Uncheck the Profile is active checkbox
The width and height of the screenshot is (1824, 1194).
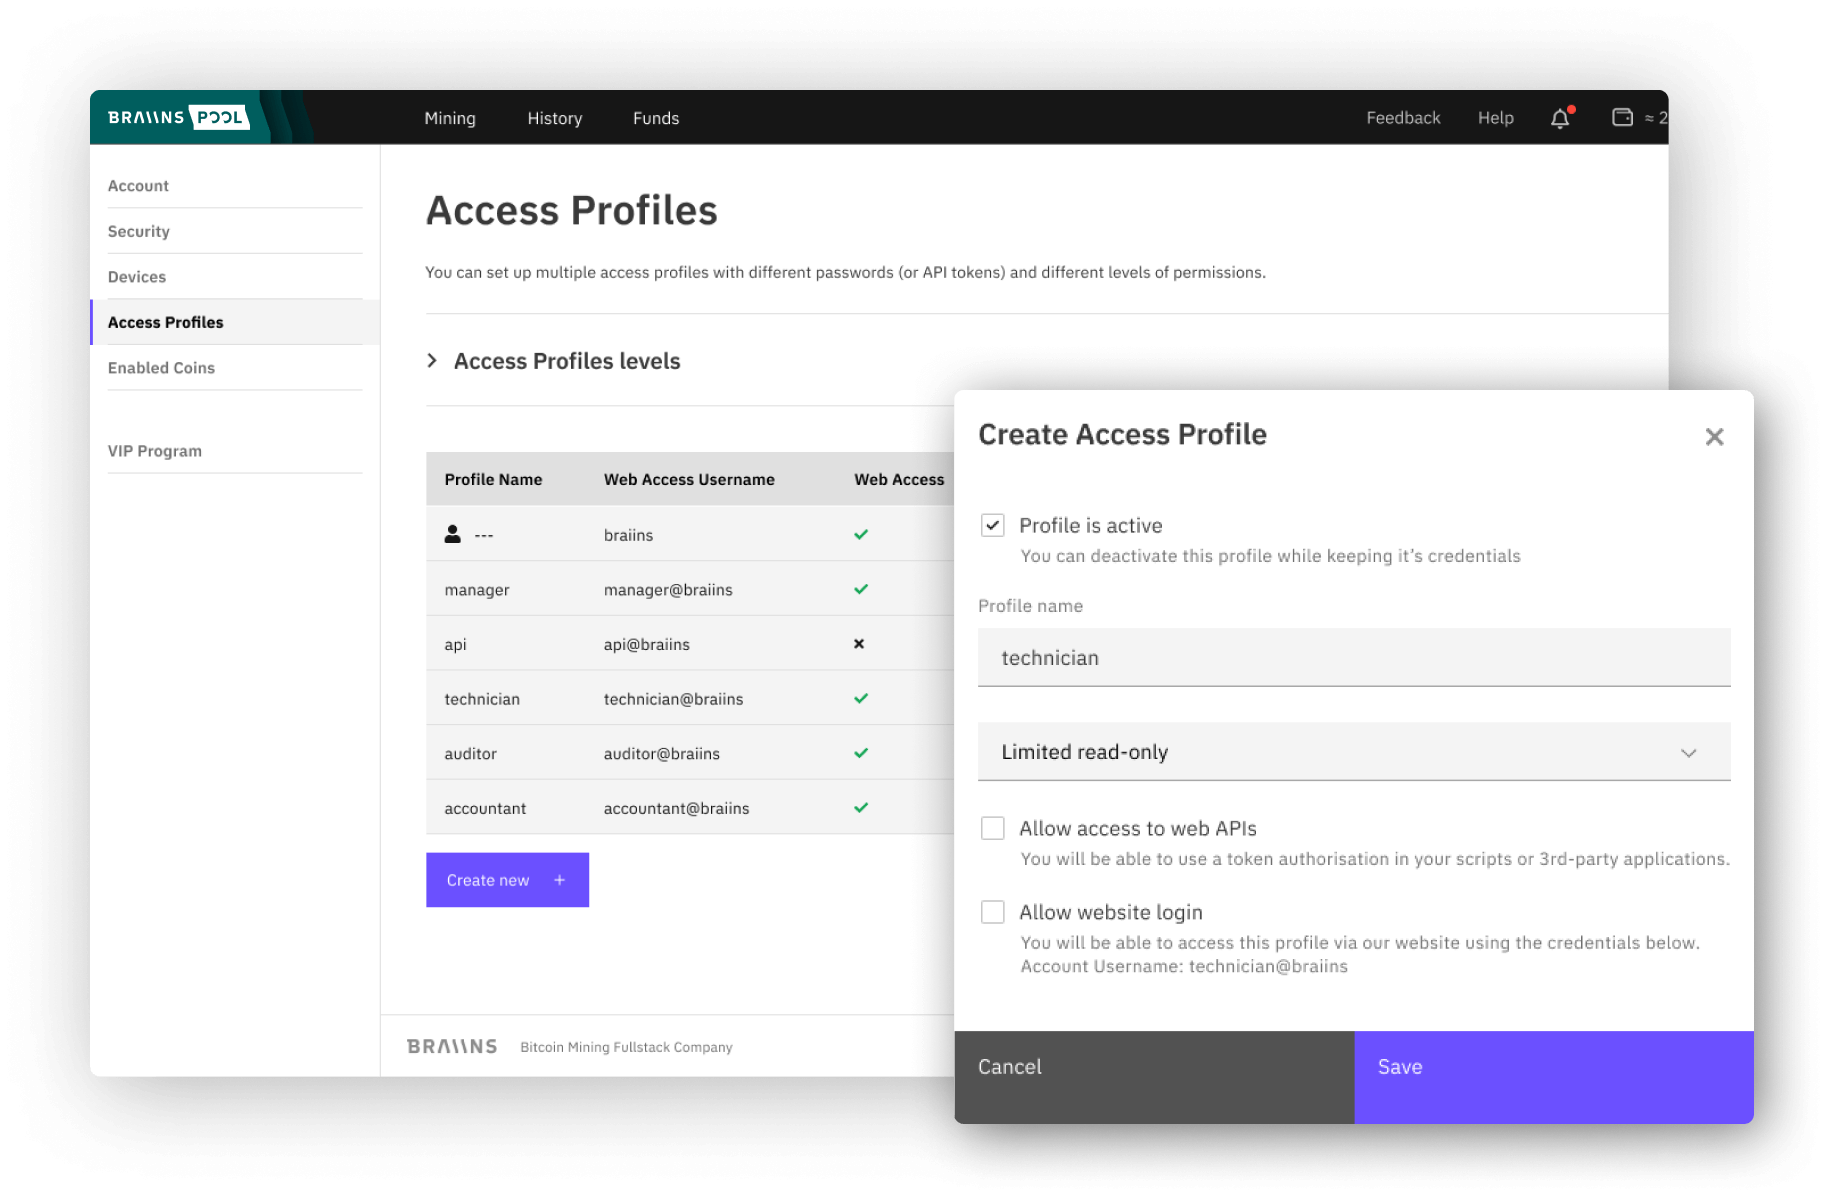992,525
